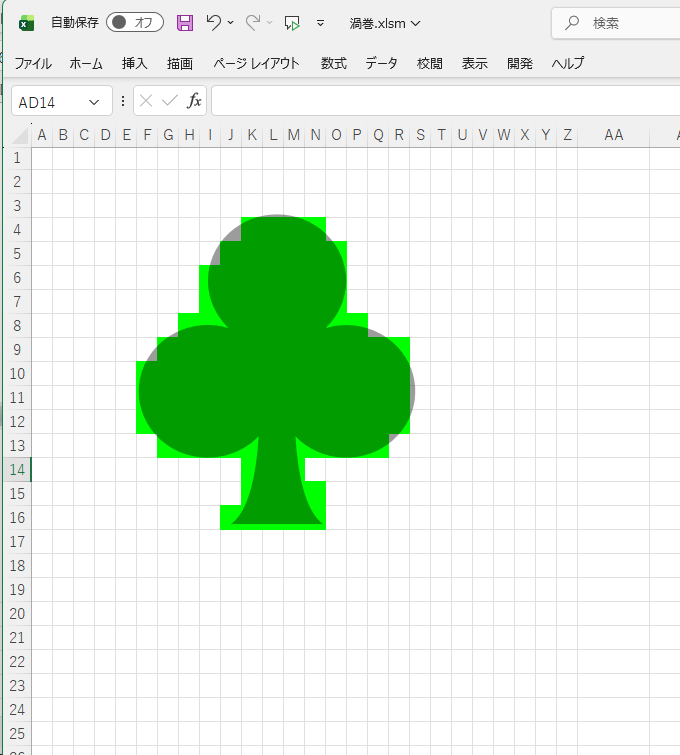Click the ファイル (File) menu
The height and width of the screenshot is (755, 680).
click(x=33, y=63)
